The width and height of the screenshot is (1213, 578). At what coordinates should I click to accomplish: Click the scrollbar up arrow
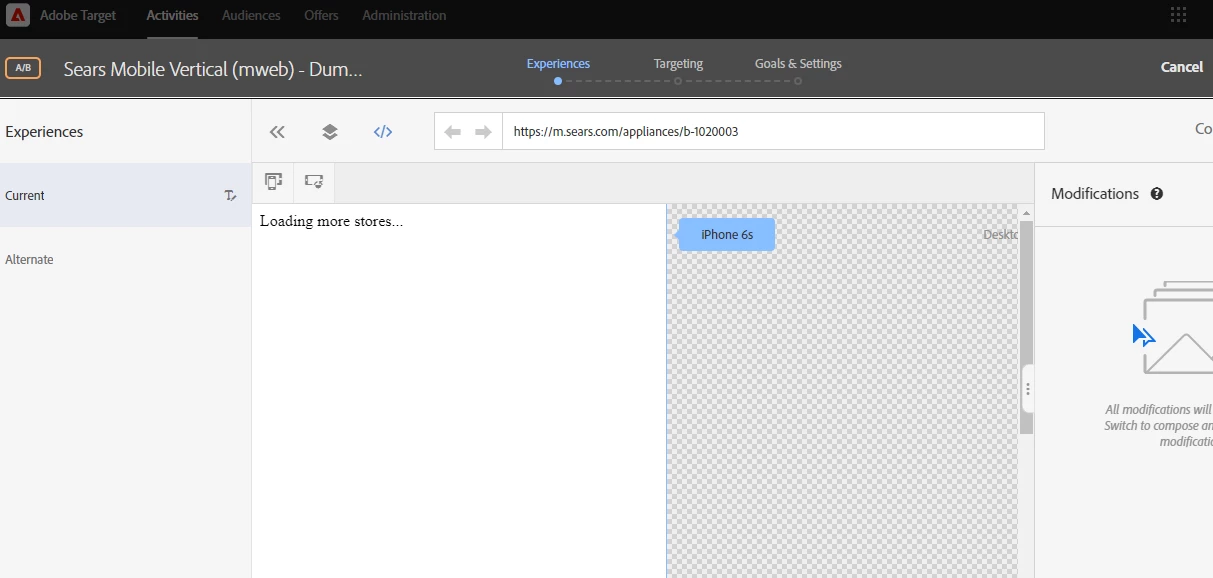coord(1026,212)
